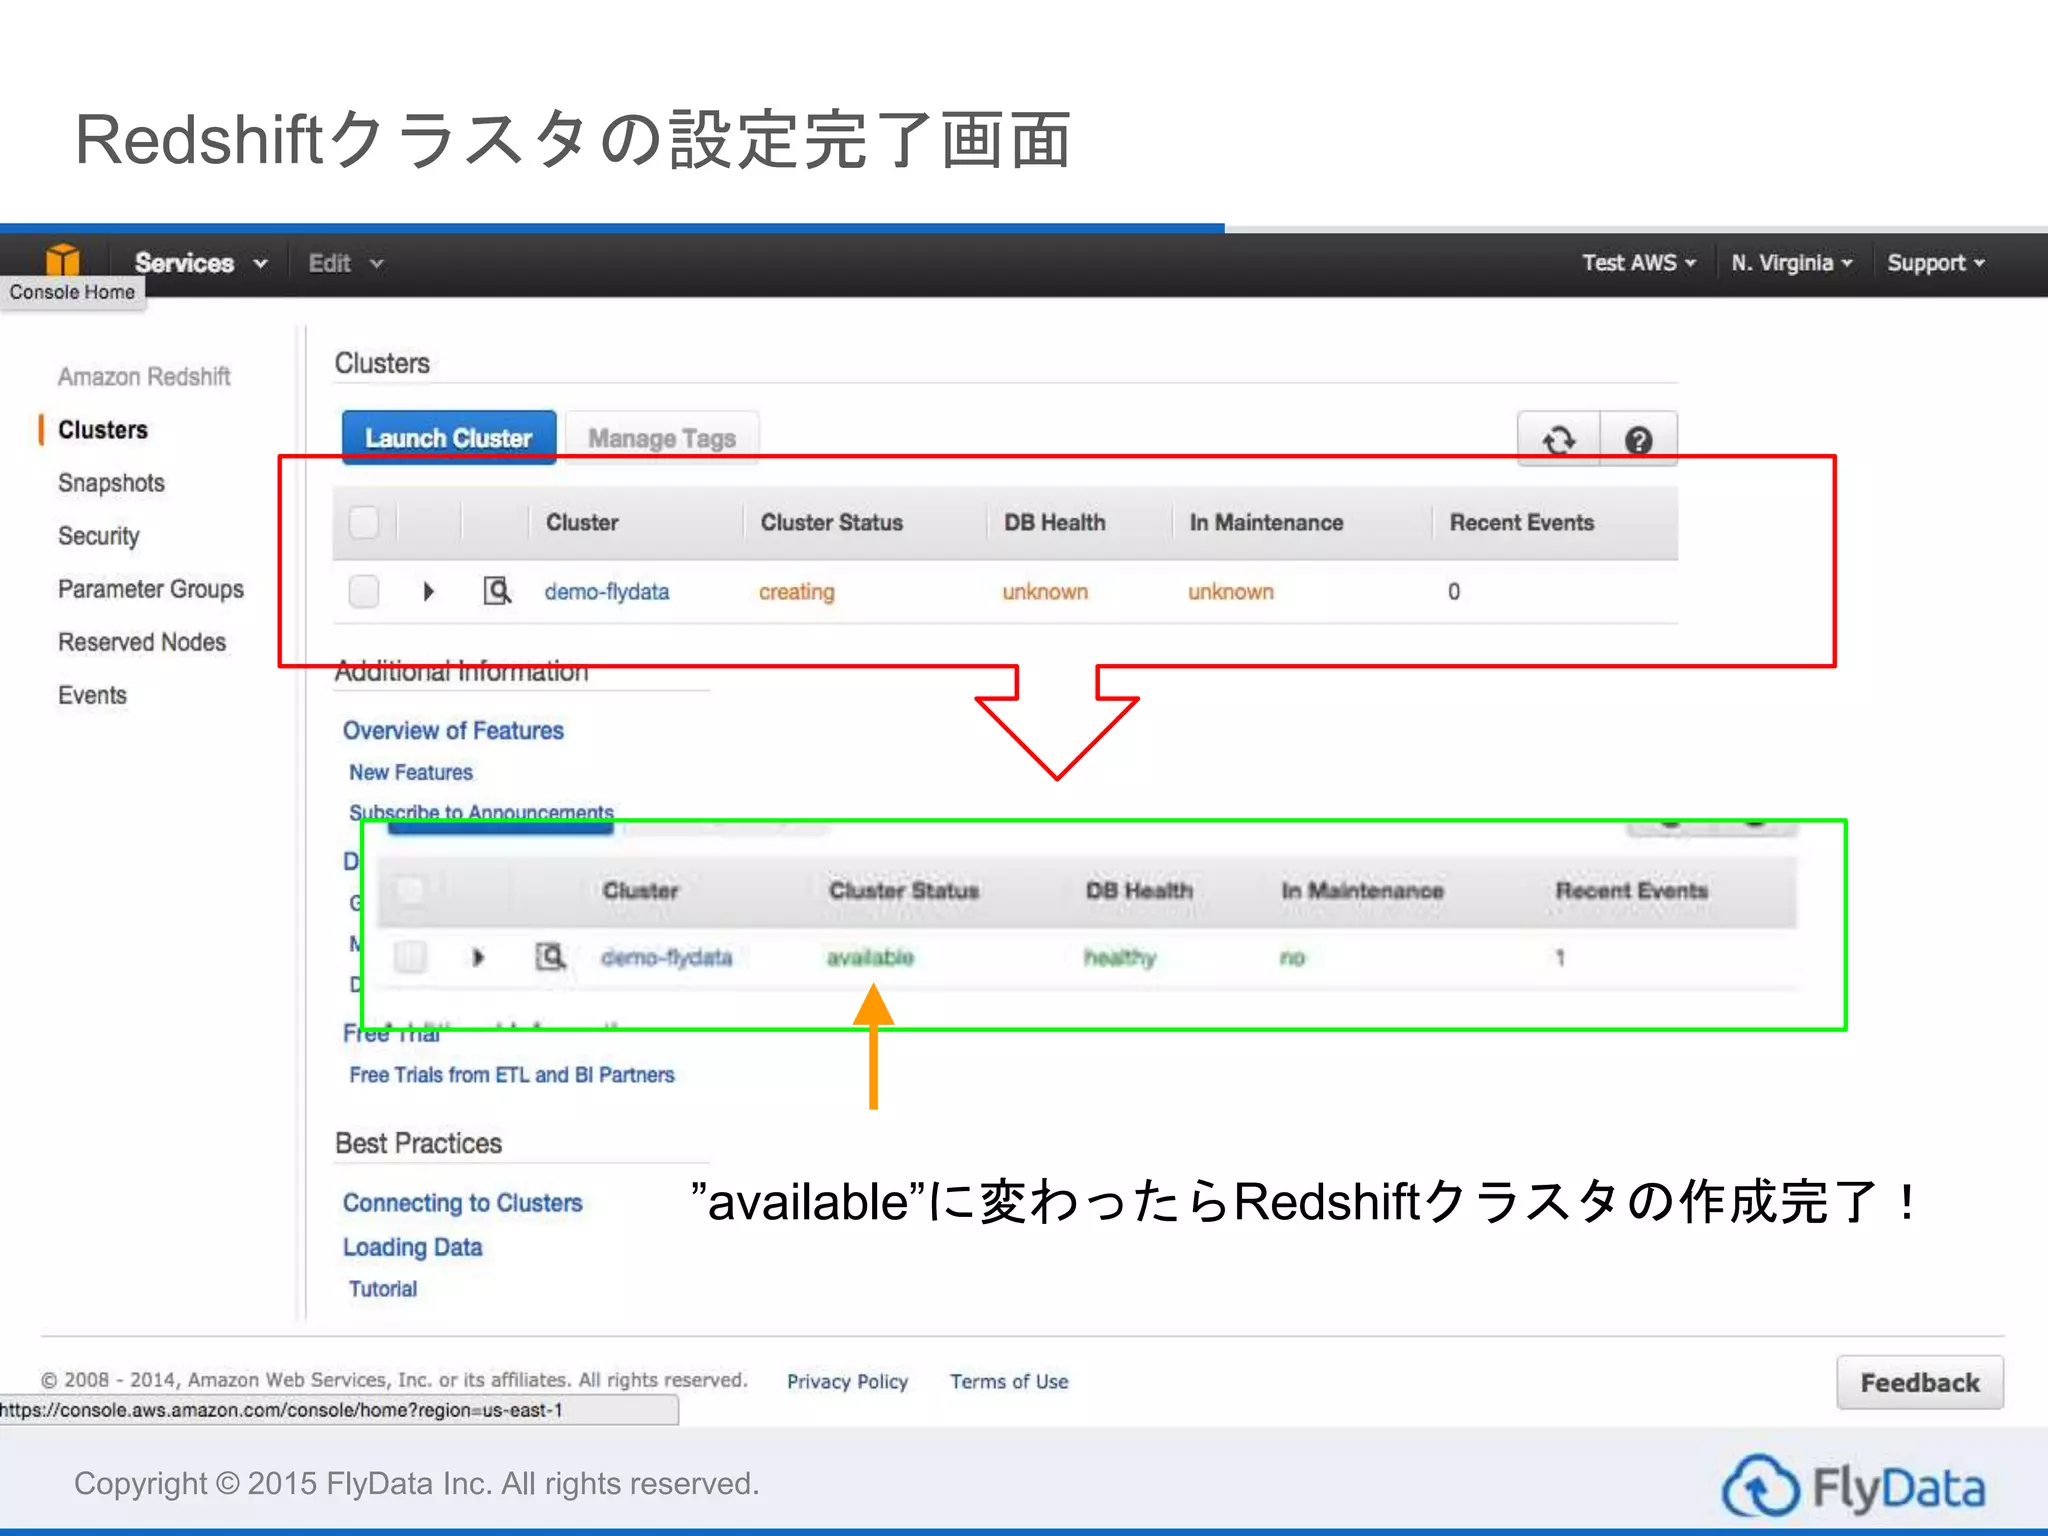Open the Services dropdown menu
This screenshot has width=2048, height=1536.
[200, 263]
